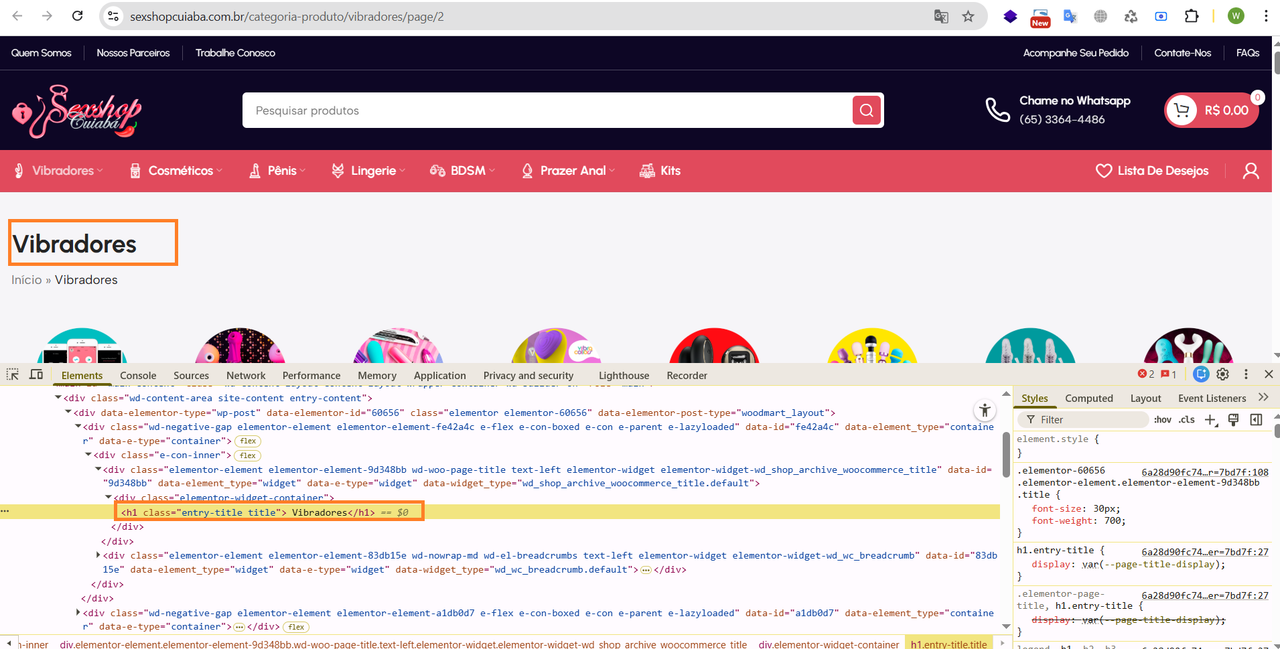
Task: Click the Translate page icon in address bar
Action: point(941,16)
